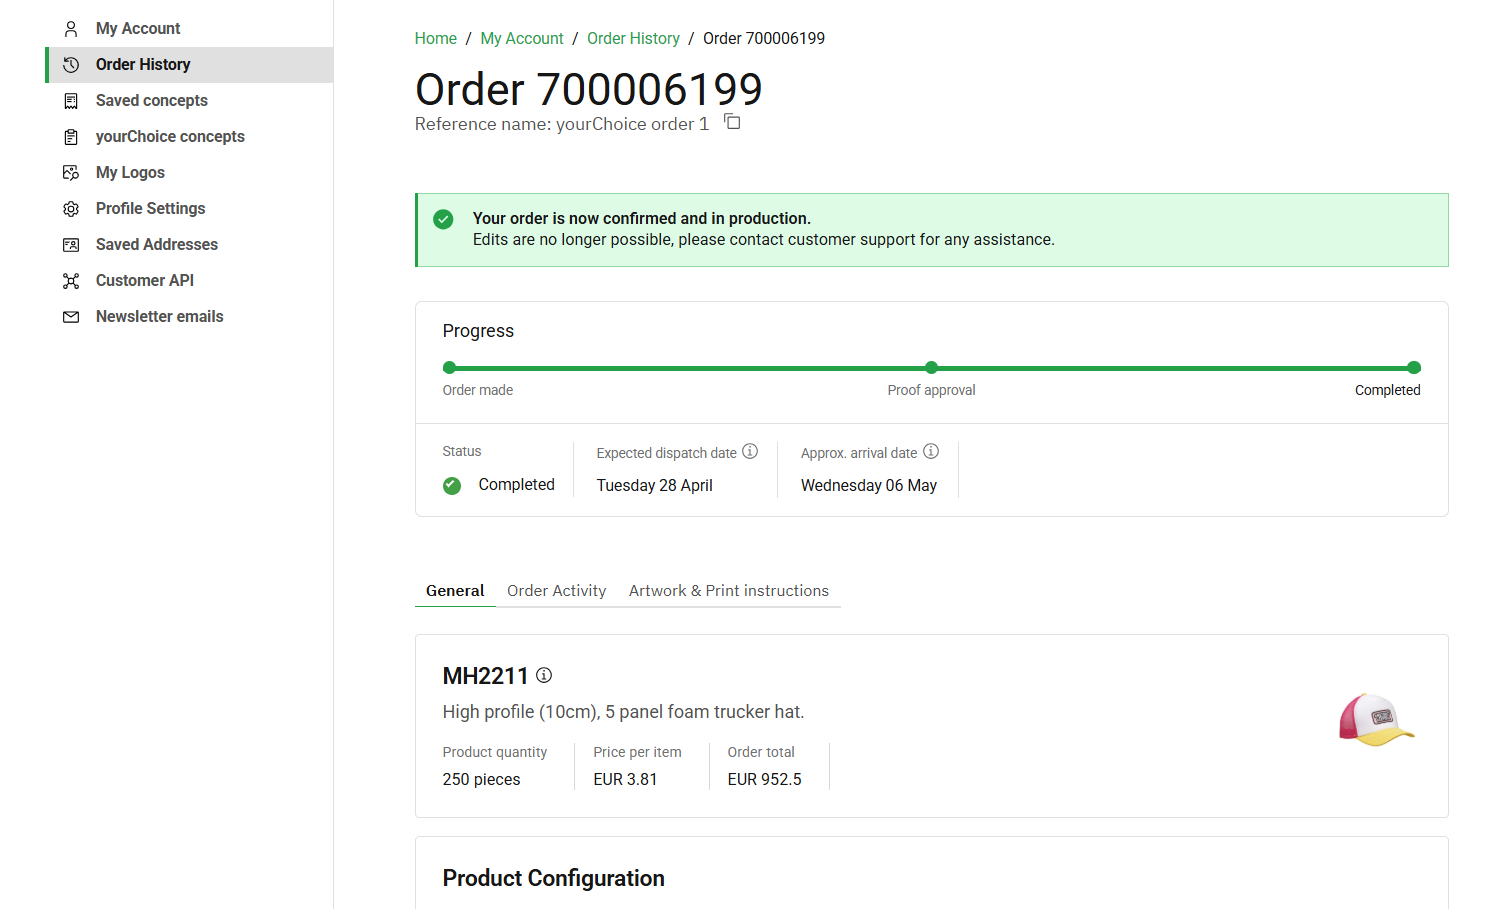The width and height of the screenshot is (1497, 909).
Task: View info about Expected dispatch date
Action: [750, 451]
